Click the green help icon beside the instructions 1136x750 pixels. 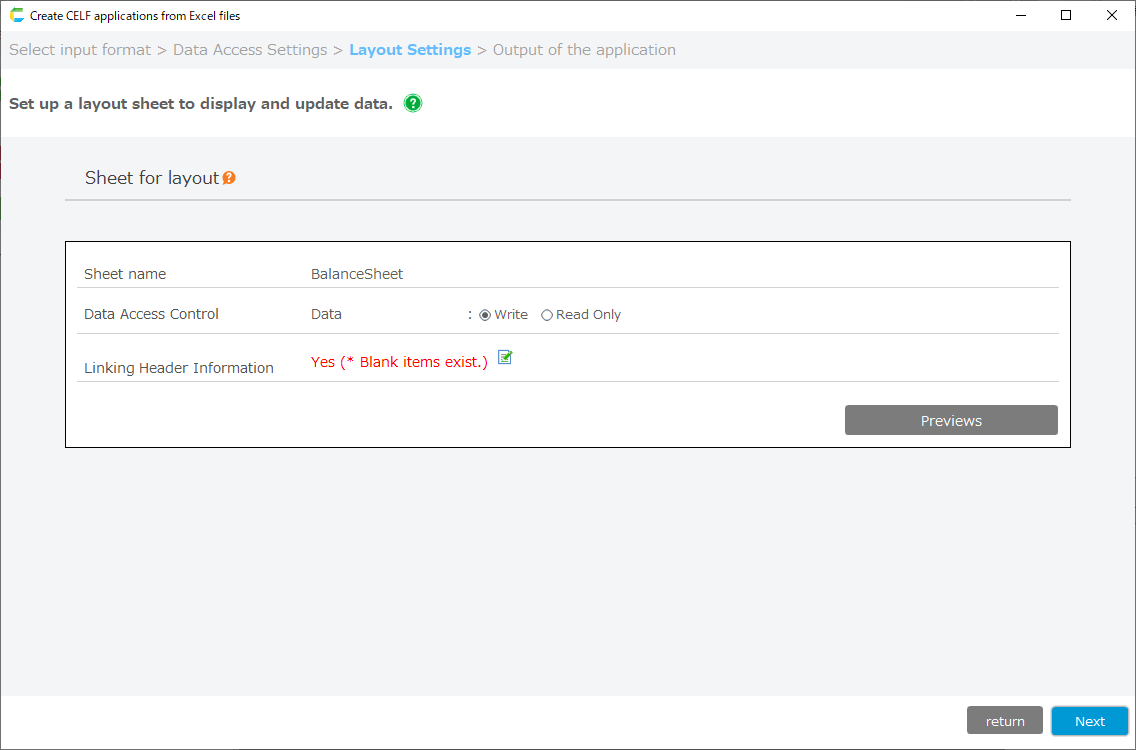tap(413, 103)
